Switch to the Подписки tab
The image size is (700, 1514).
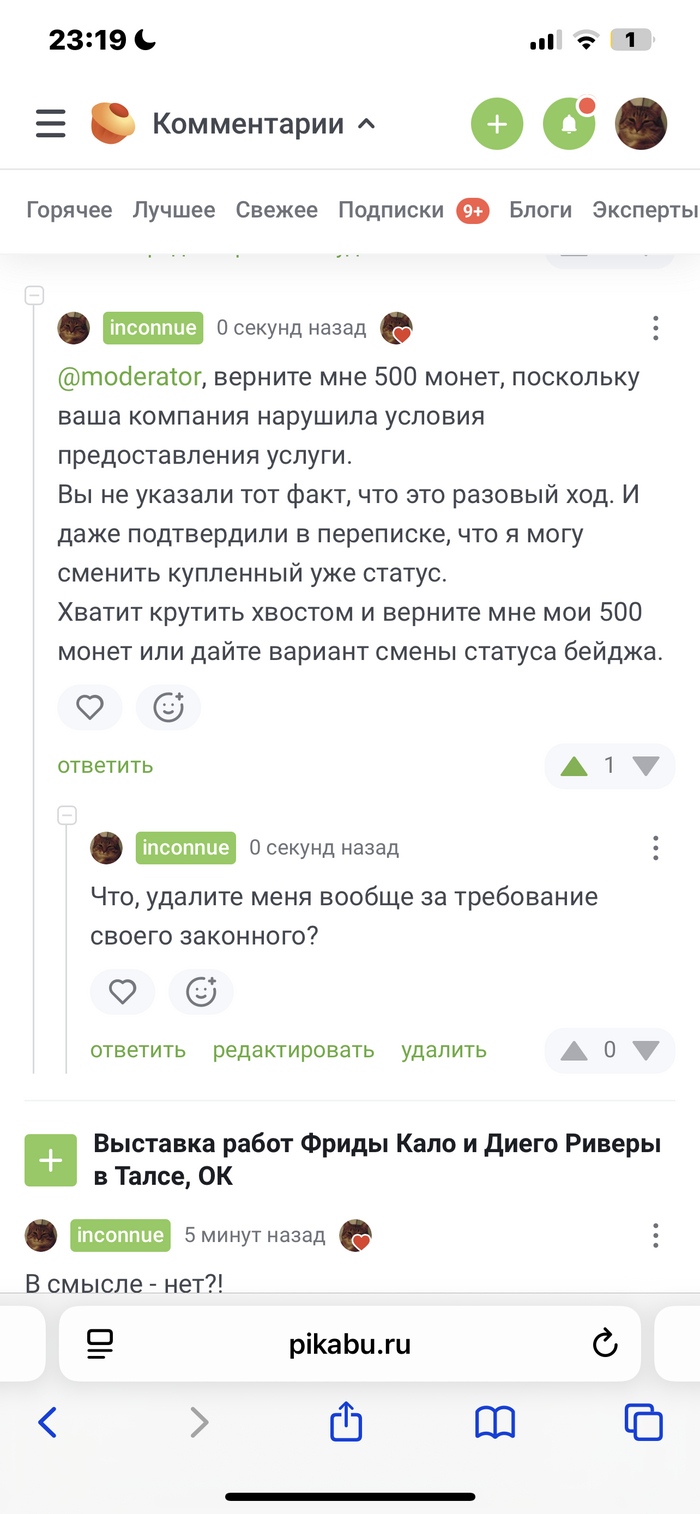pos(391,210)
